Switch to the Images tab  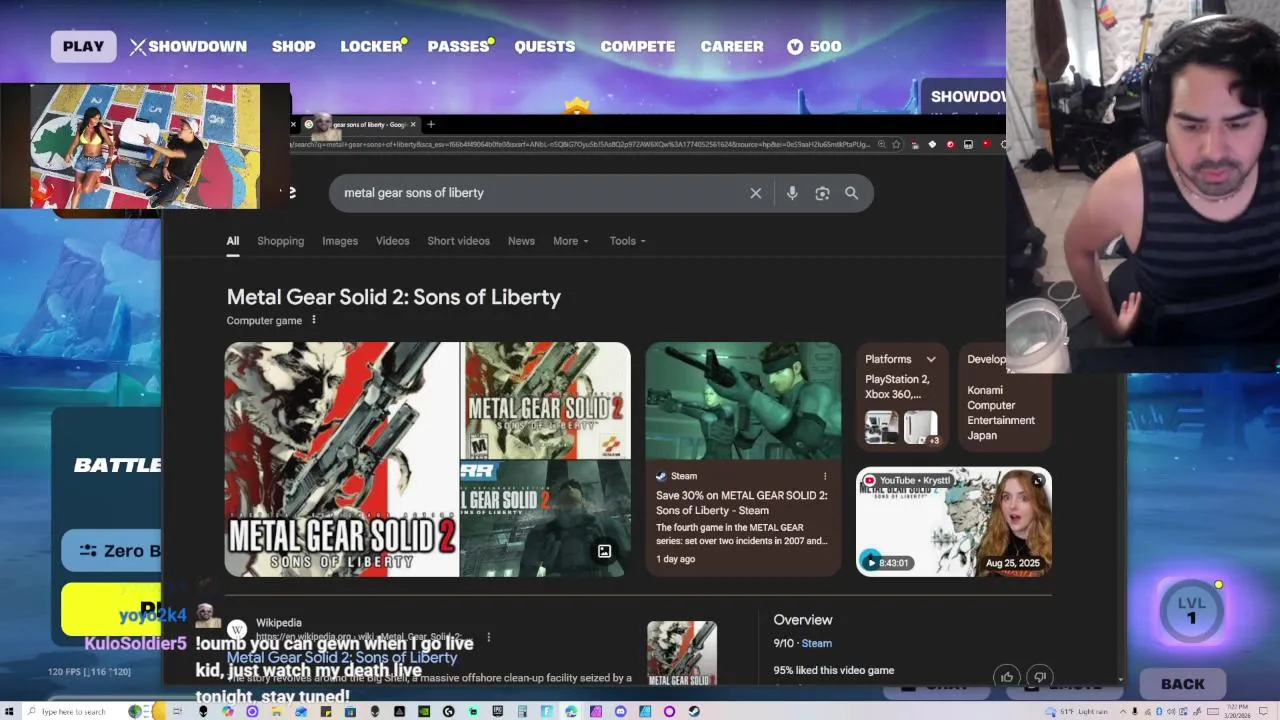tap(340, 241)
